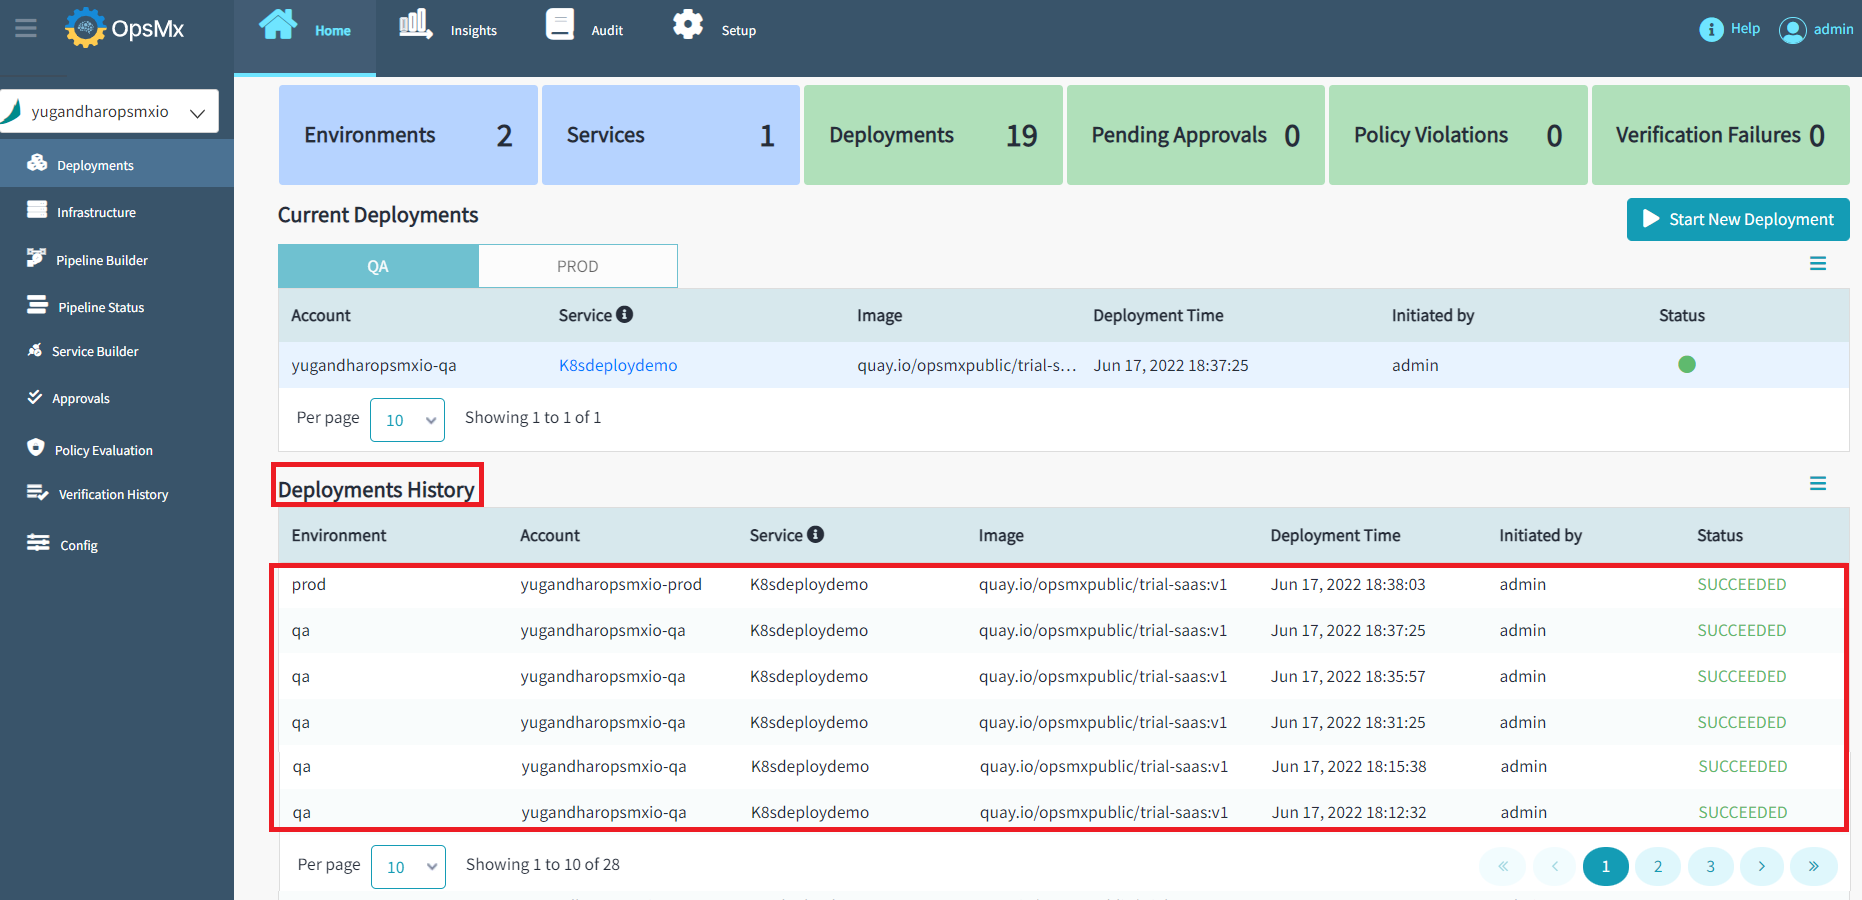Expand the yugandharopsmxio application dropdown

coord(197,113)
